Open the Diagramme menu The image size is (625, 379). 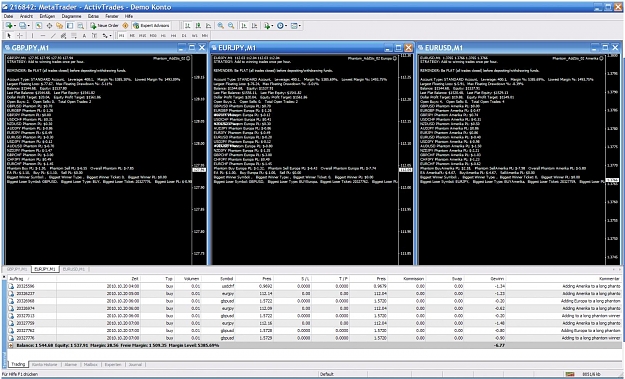coord(71,16)
